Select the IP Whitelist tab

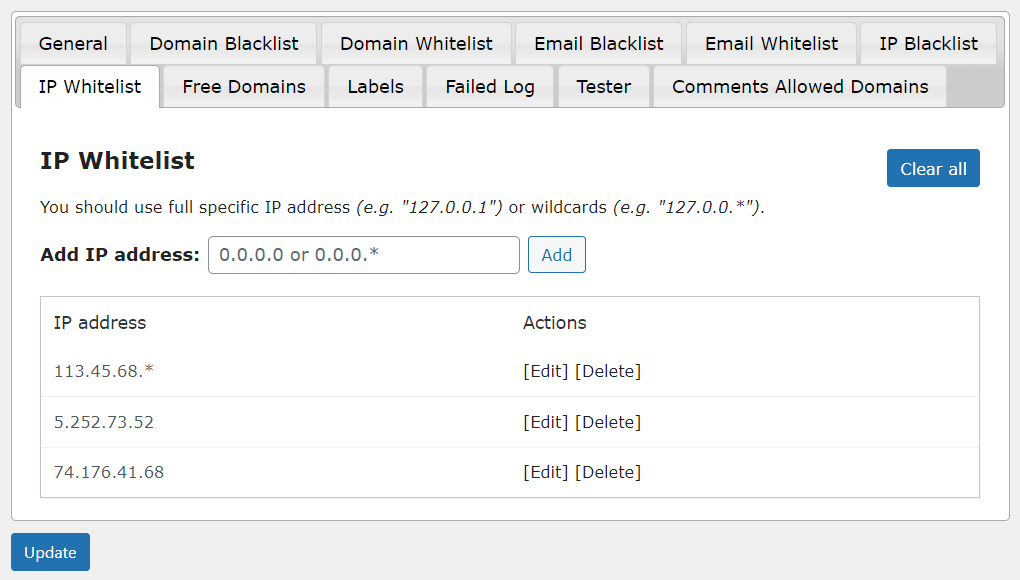tap(90, 87)
